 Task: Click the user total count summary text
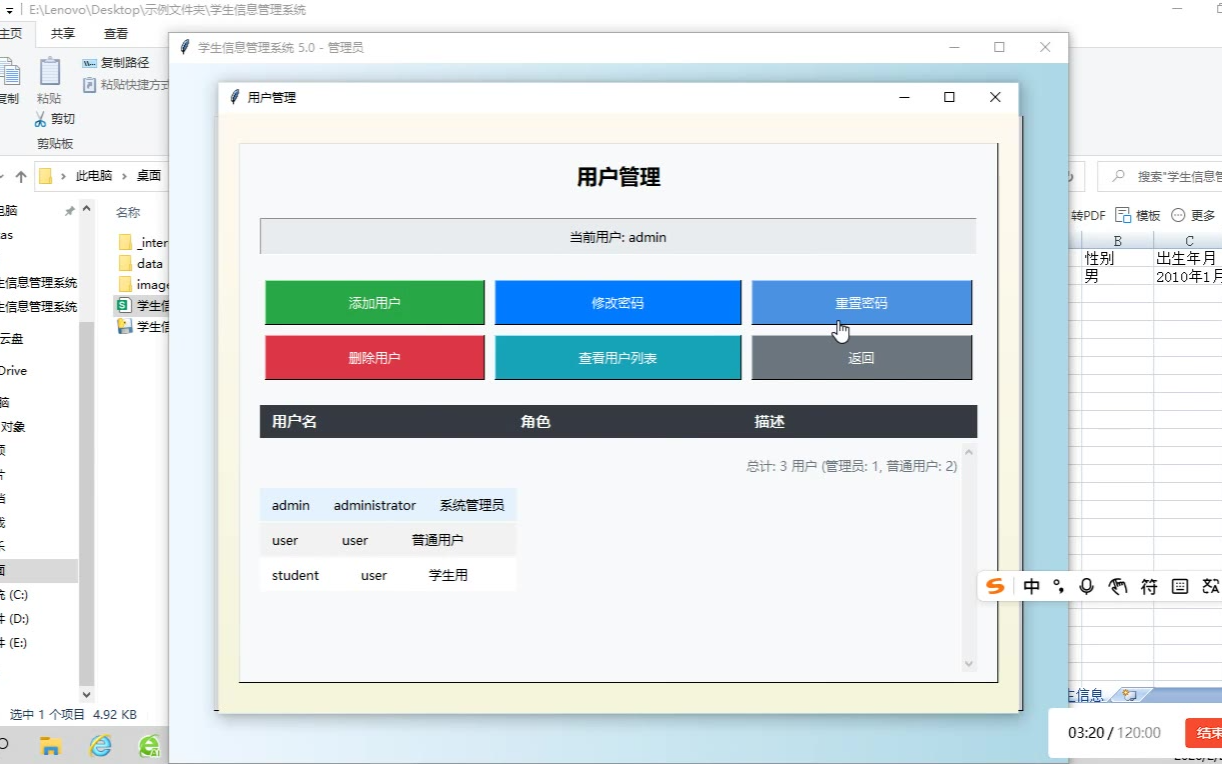852,466
